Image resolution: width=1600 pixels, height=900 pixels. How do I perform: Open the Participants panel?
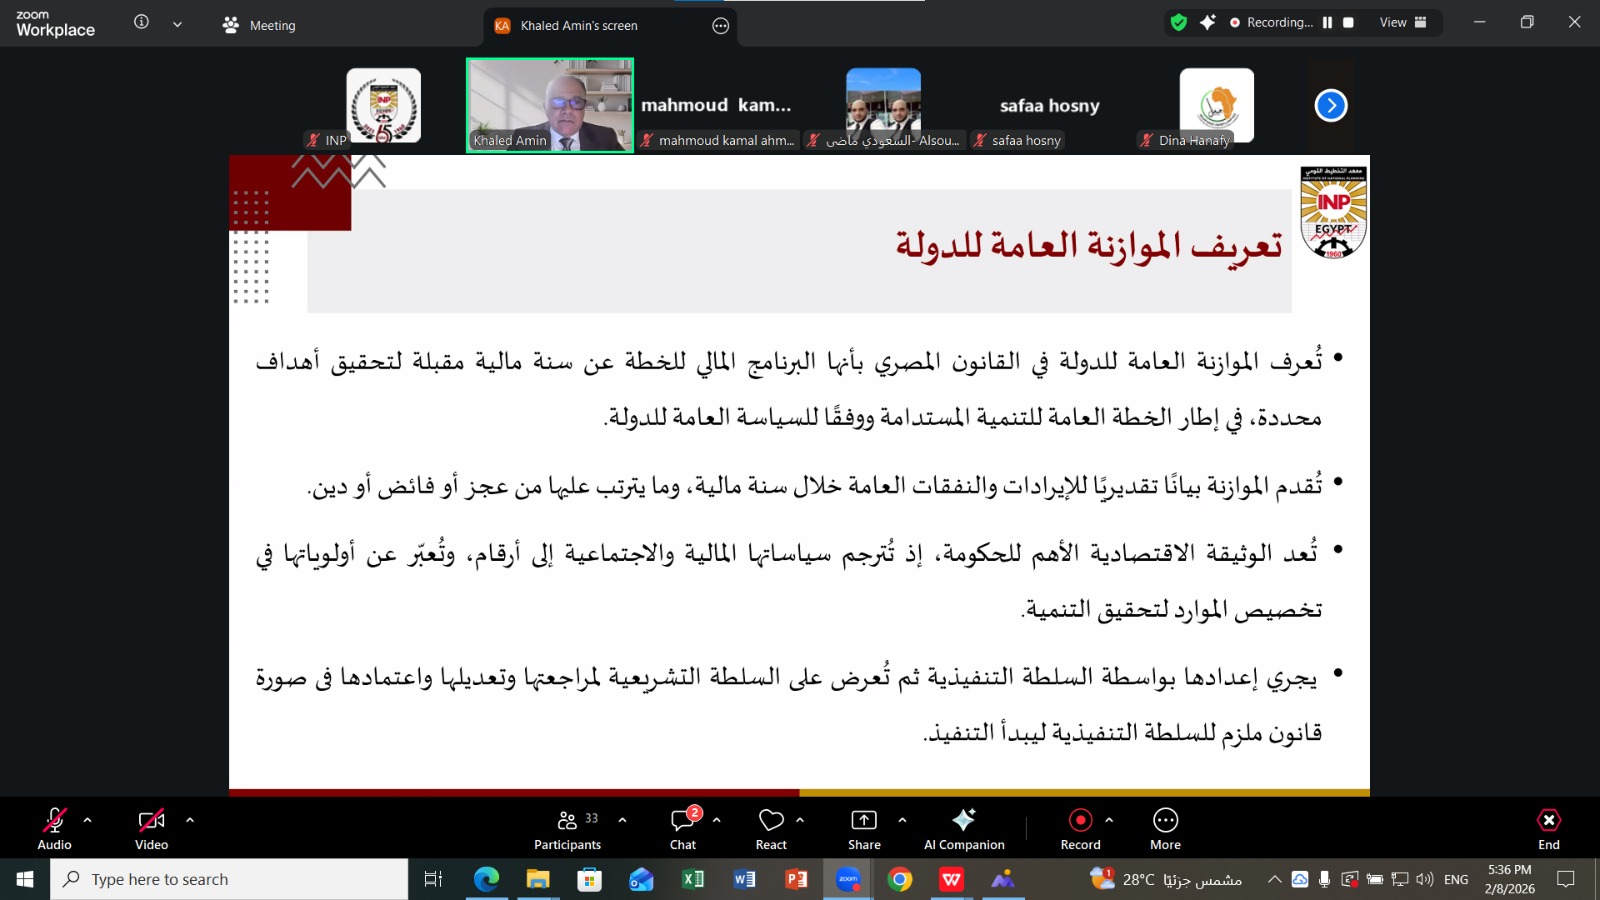567,829
